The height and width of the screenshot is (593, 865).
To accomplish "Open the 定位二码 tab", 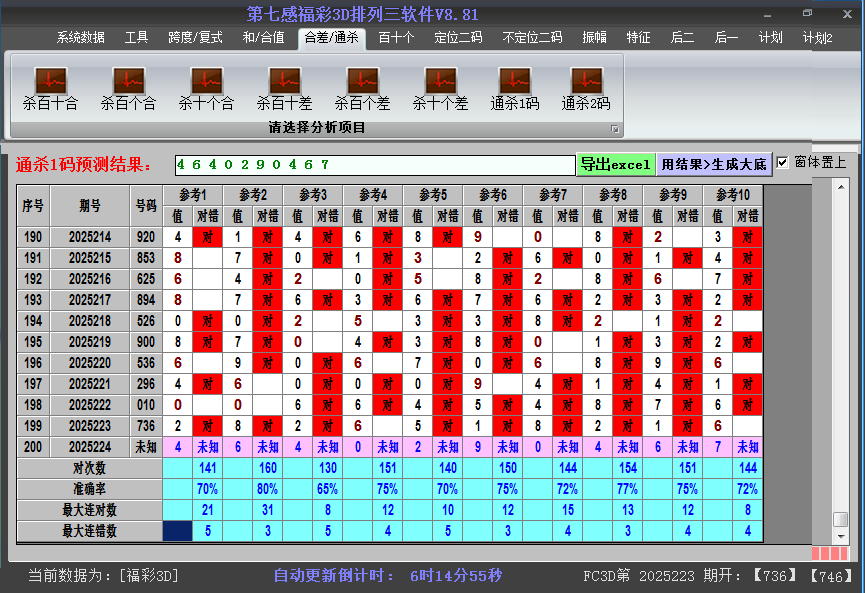I will click(458, 38).
